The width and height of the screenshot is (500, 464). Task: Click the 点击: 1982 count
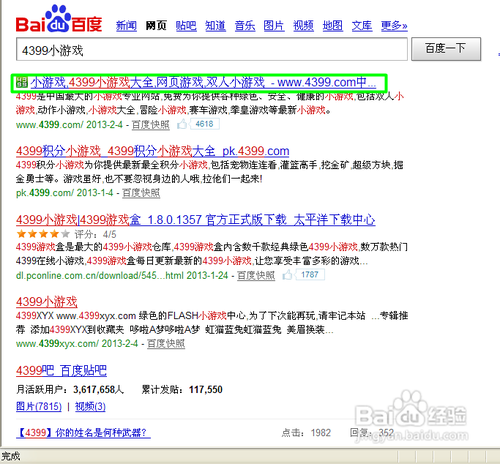(x=306, y=433)
